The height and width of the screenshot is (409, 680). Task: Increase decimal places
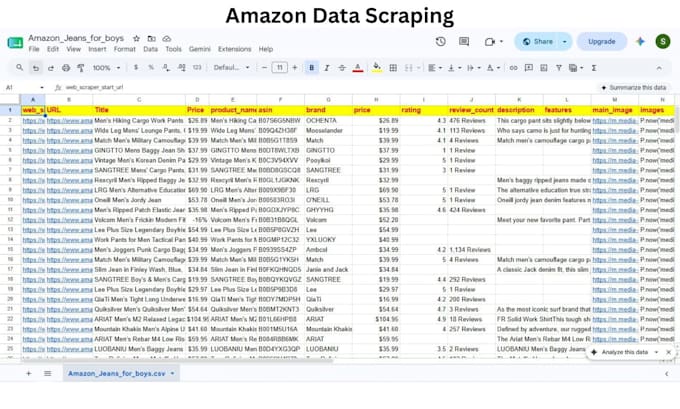click(x=182, y=68)
